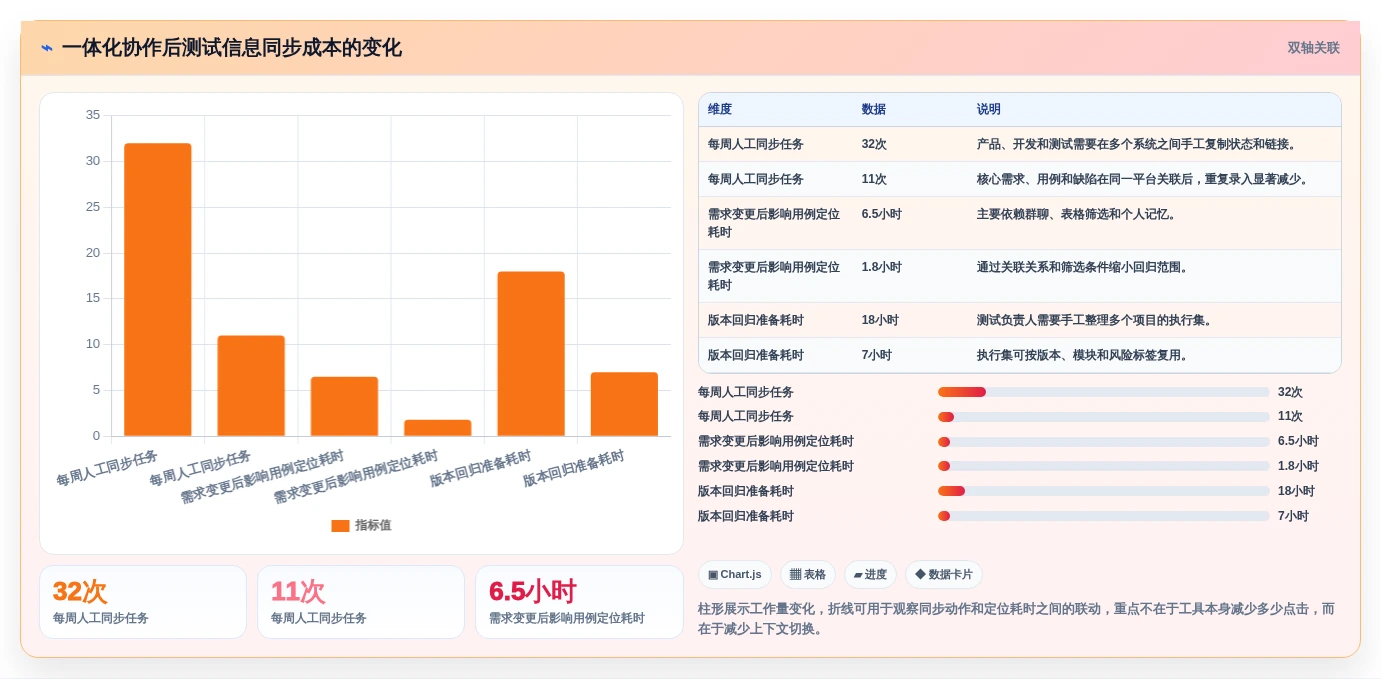Open the red 6.5小时 summary card
This screenshot has height=679, width=1381.
[x=579, y=602]
